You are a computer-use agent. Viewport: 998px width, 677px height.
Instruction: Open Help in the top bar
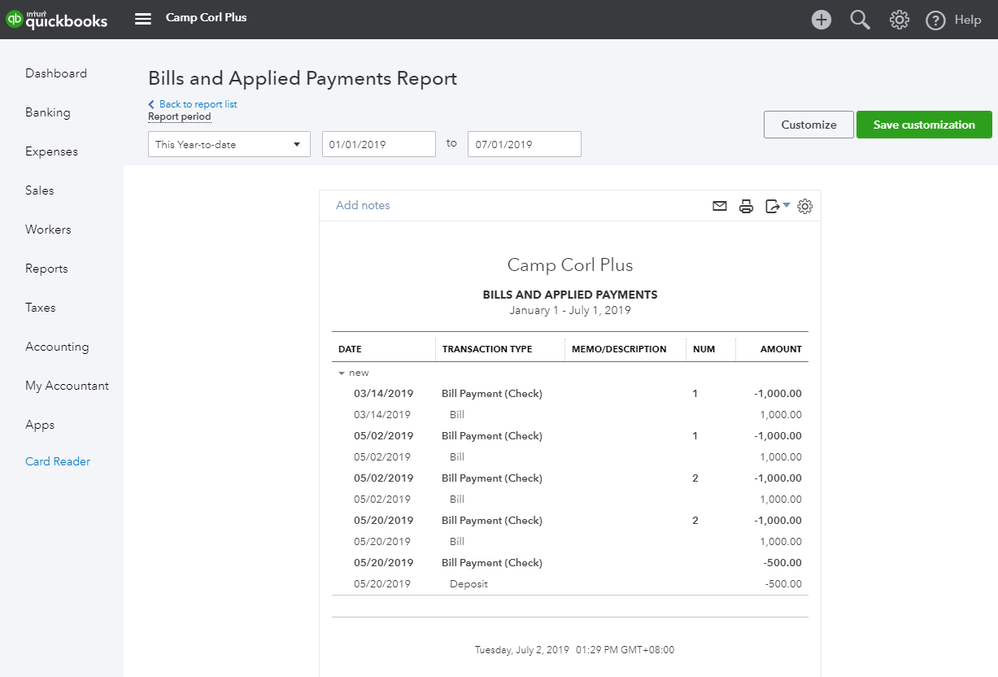click(x=953, y=20)
